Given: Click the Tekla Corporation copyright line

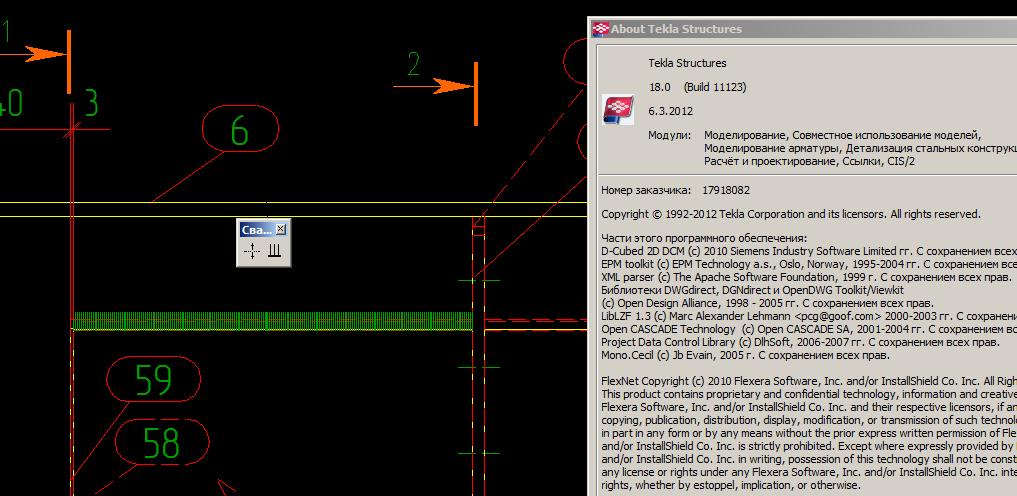Looking at the screenshot, I should [x=790, y=214].
